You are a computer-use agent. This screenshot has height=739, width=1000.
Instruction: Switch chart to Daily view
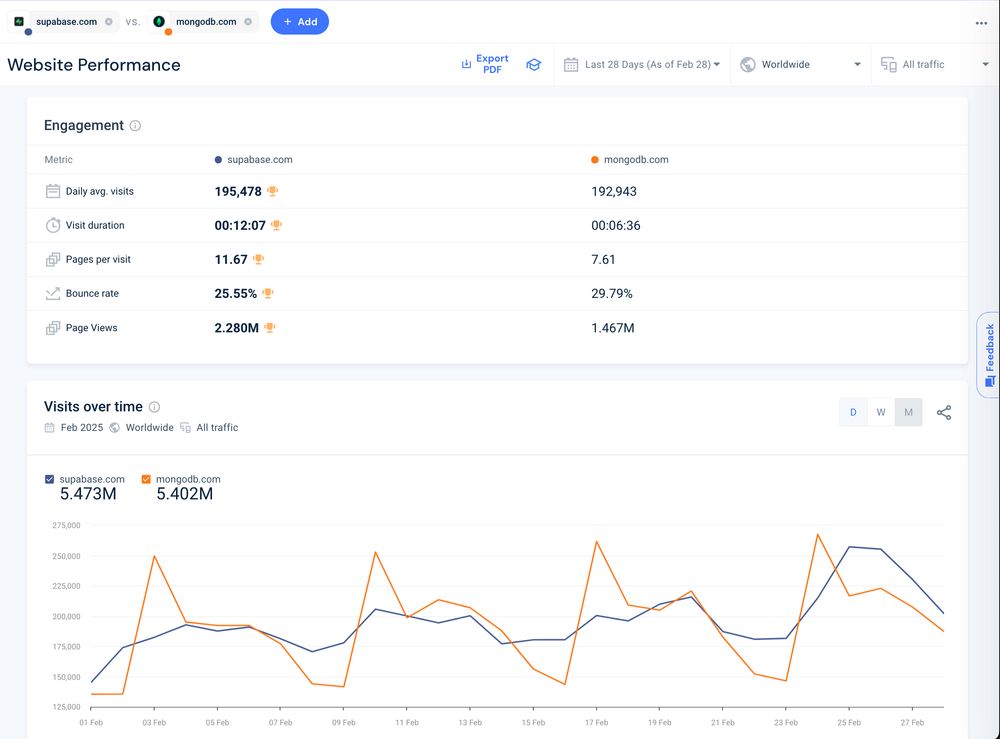click(x=853, y=413)
